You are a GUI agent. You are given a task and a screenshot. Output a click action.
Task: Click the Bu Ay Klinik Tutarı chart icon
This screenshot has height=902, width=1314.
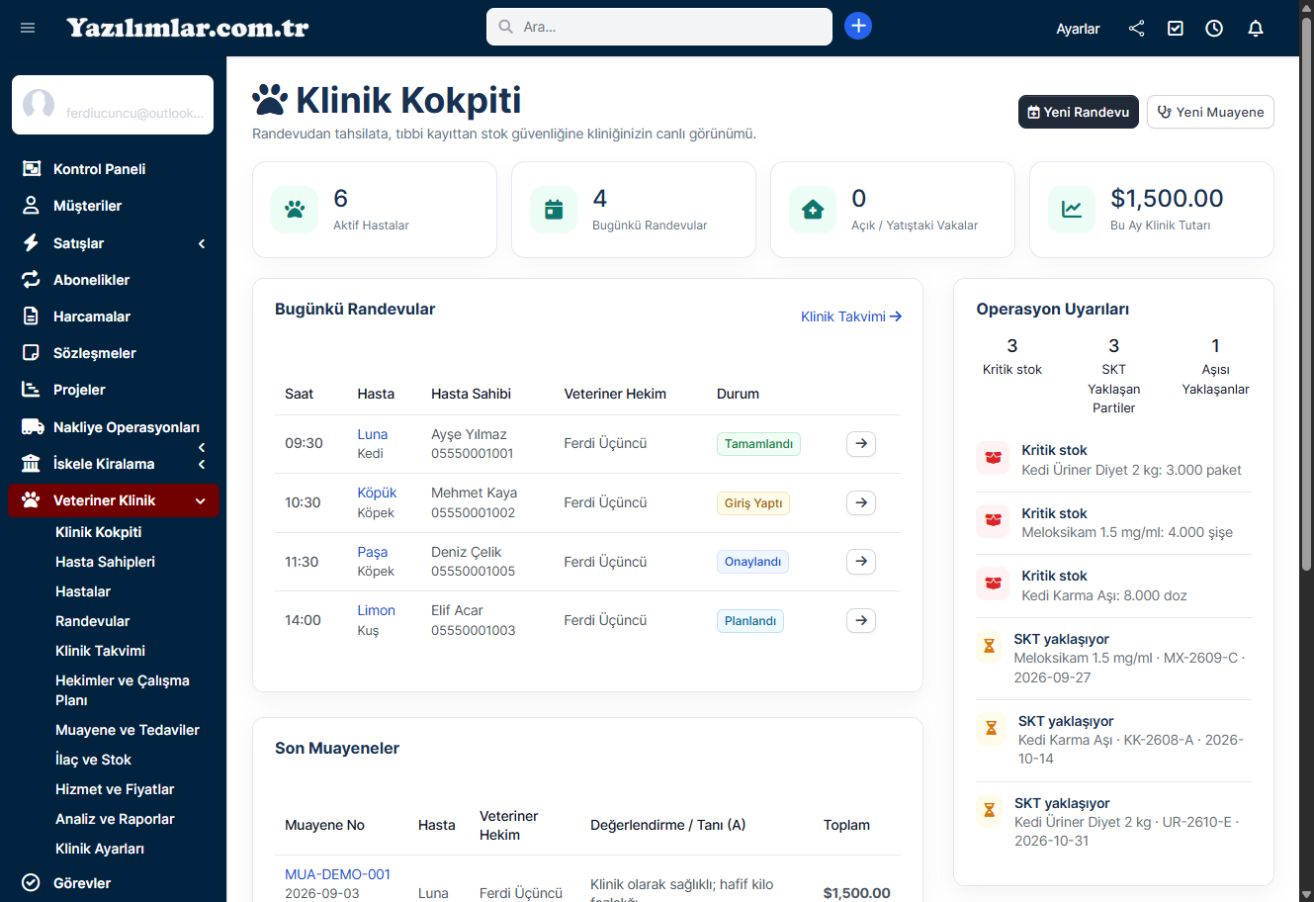(x=1072, y=210)
